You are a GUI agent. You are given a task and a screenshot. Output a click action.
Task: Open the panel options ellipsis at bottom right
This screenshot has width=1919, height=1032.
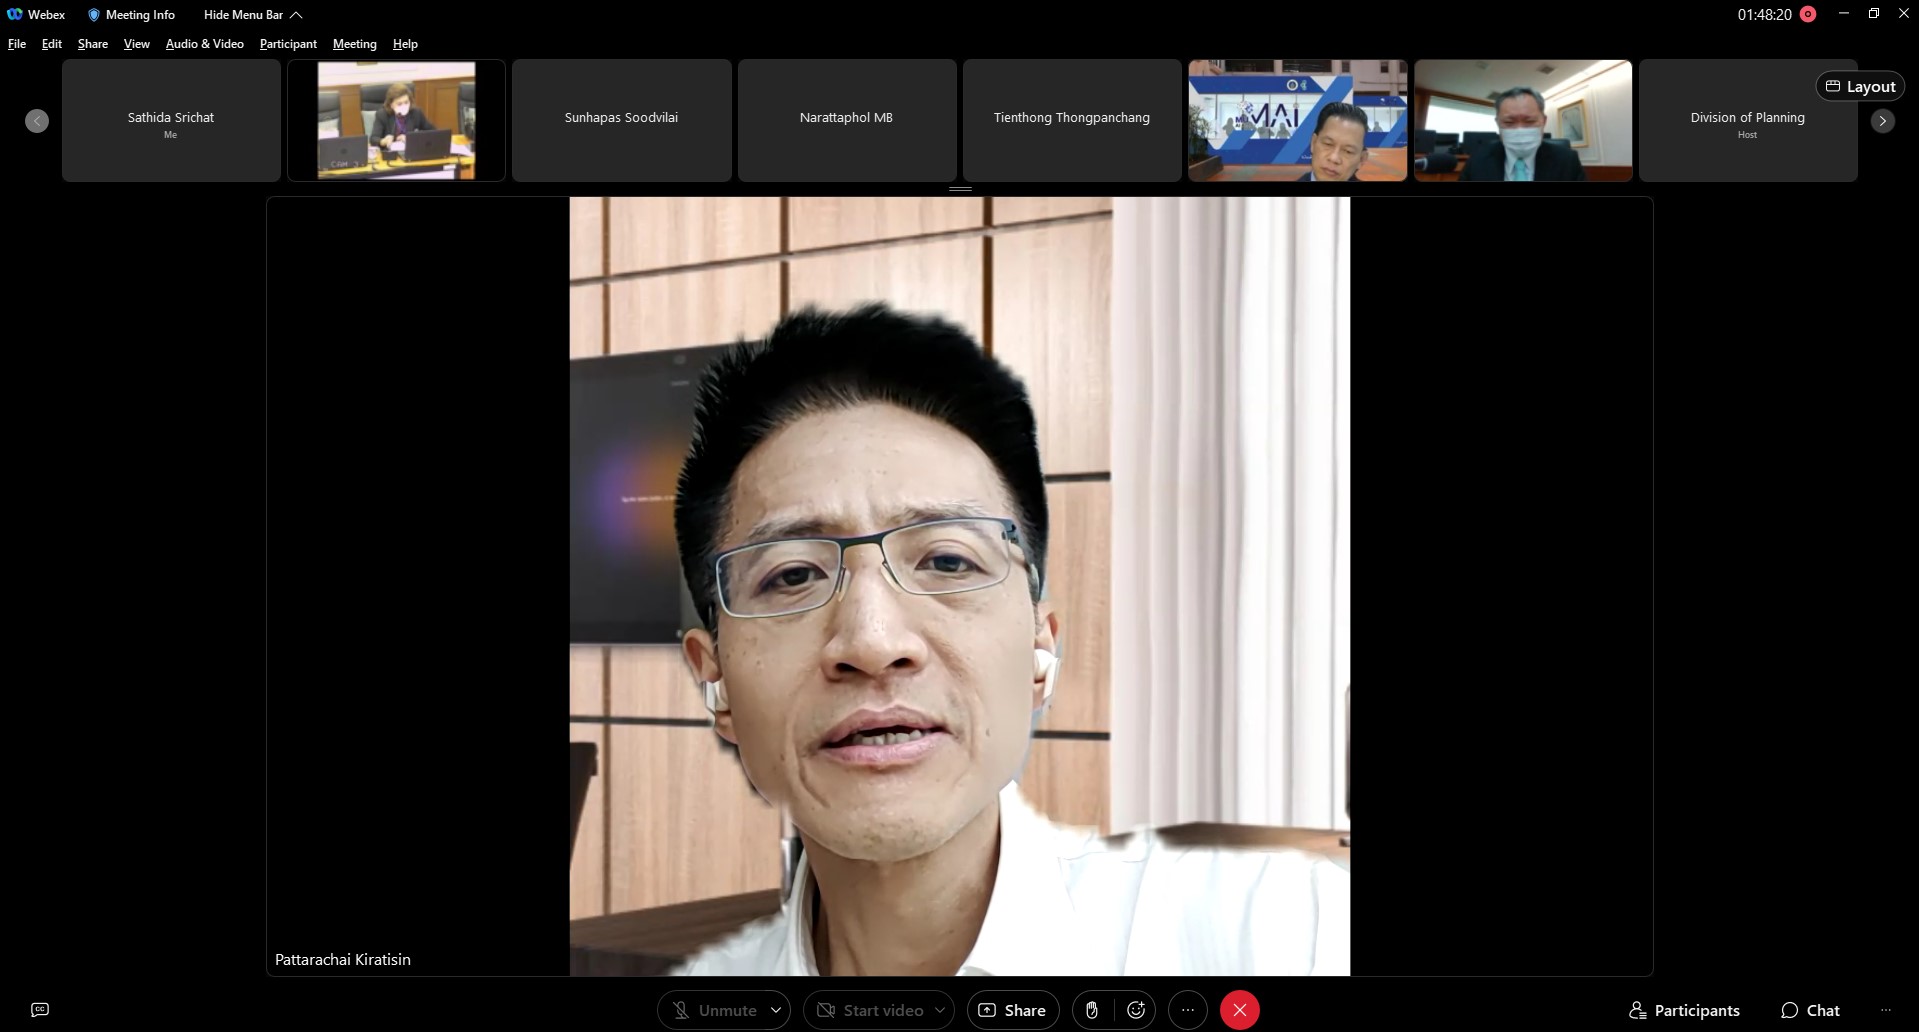(1886, 1010)
